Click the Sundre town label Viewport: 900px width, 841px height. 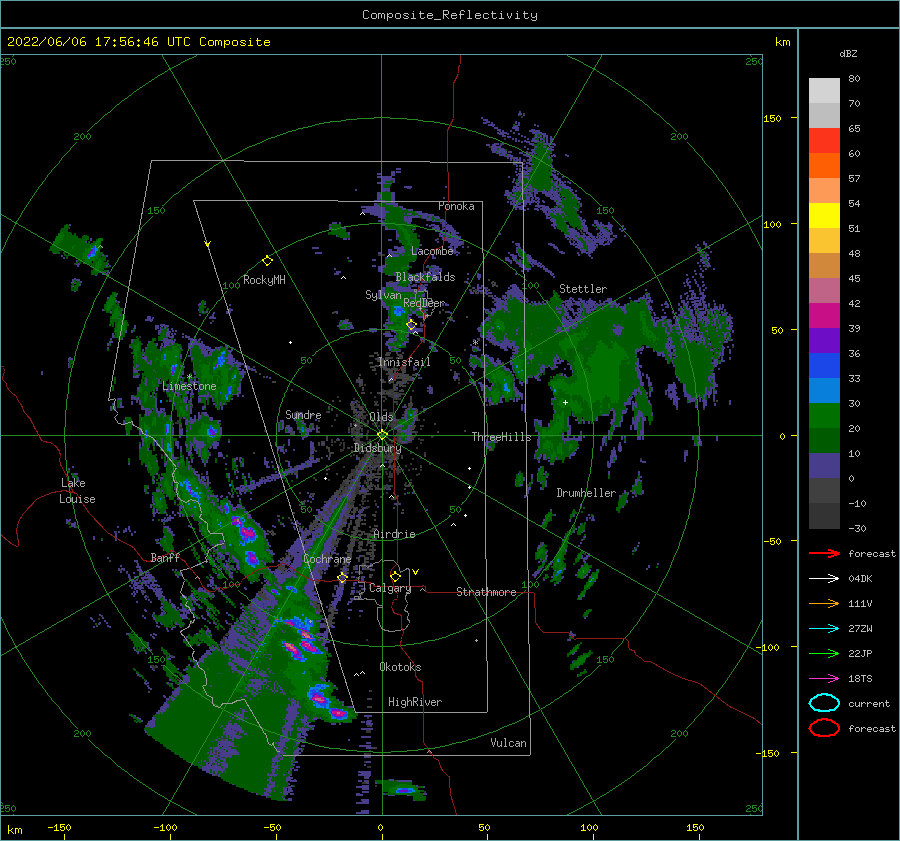click(303, 414)
